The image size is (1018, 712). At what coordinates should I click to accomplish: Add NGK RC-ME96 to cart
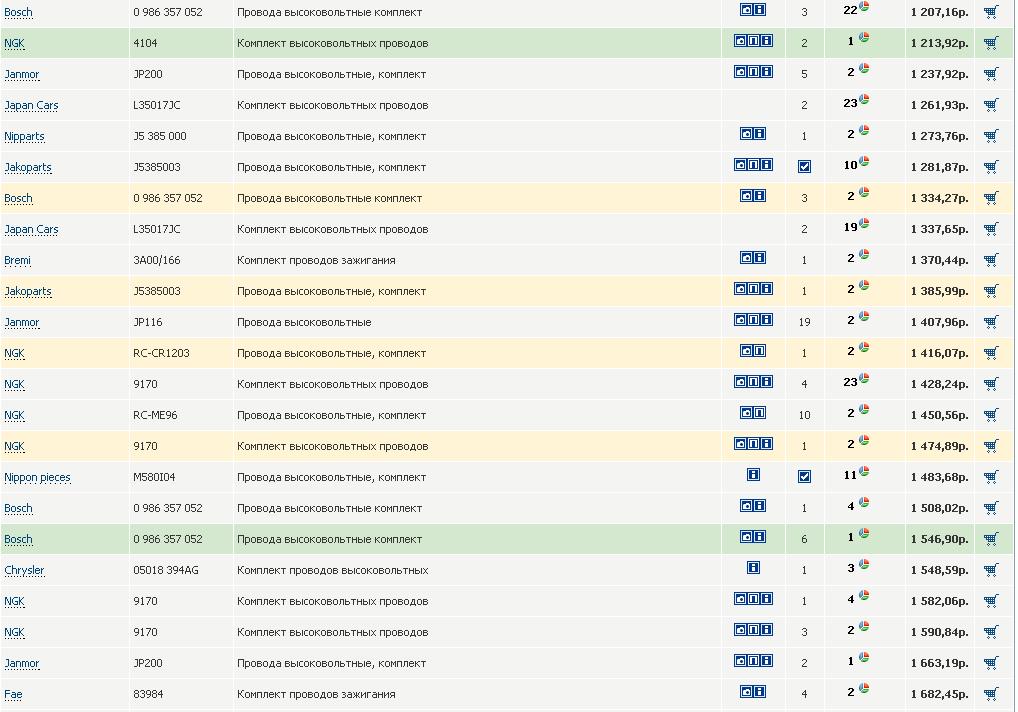point(991,415)
